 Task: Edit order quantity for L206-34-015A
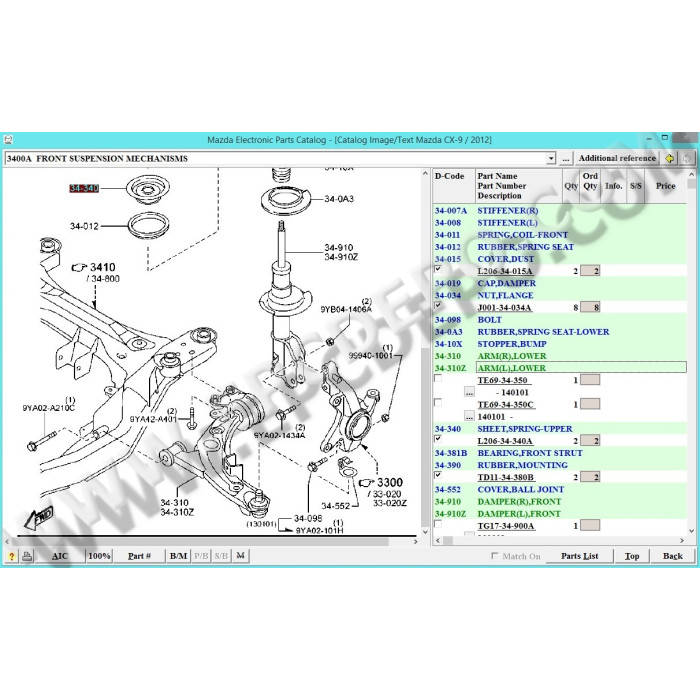590,271
